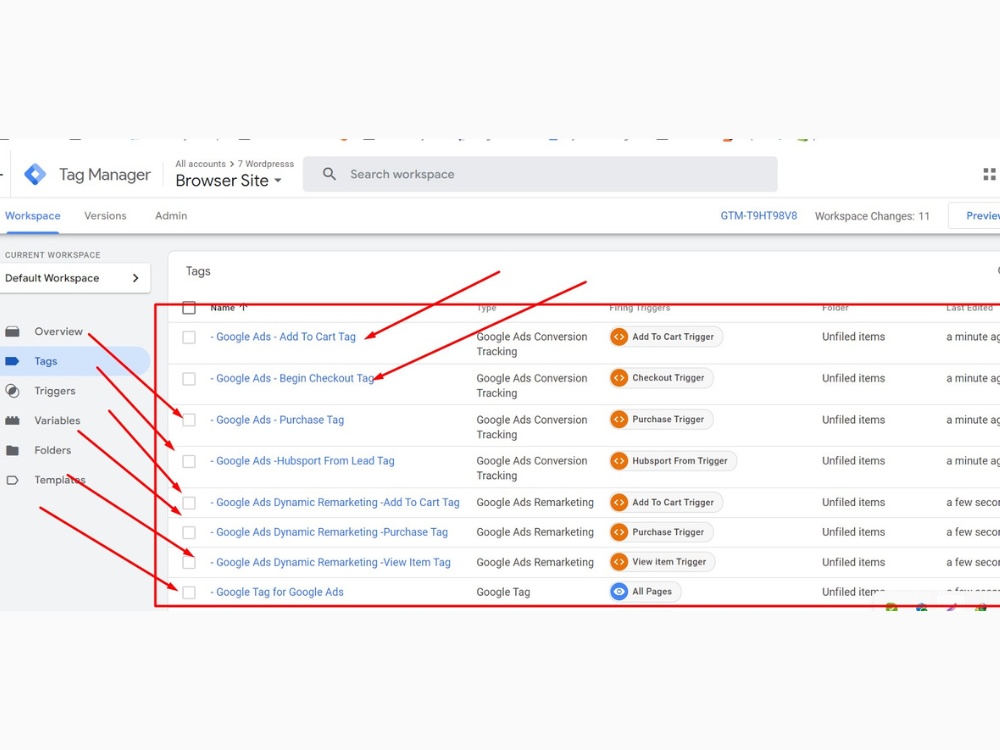Click Google Tag type cell text
The image size is (1000, 750).
(x=503, y=592)
